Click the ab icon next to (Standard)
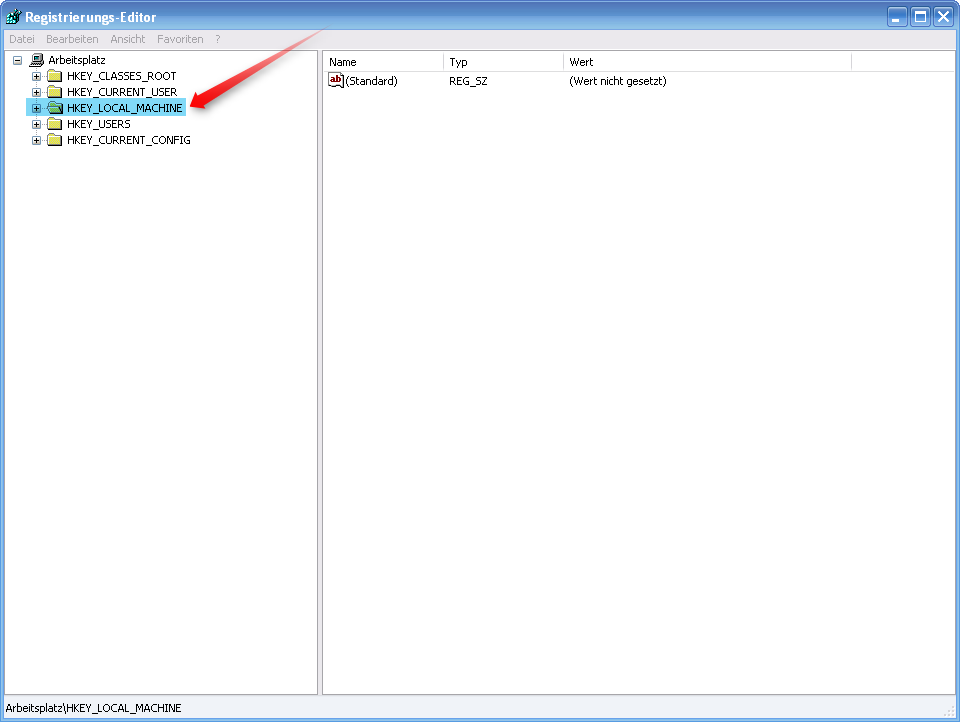This screenshot has width=960, height=722. (x=335, y=81)
